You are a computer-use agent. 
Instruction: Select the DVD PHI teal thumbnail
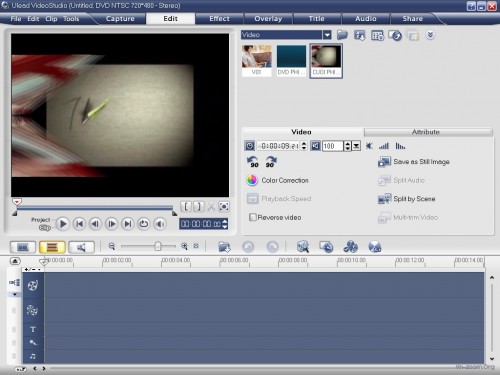tap(291, 61)
